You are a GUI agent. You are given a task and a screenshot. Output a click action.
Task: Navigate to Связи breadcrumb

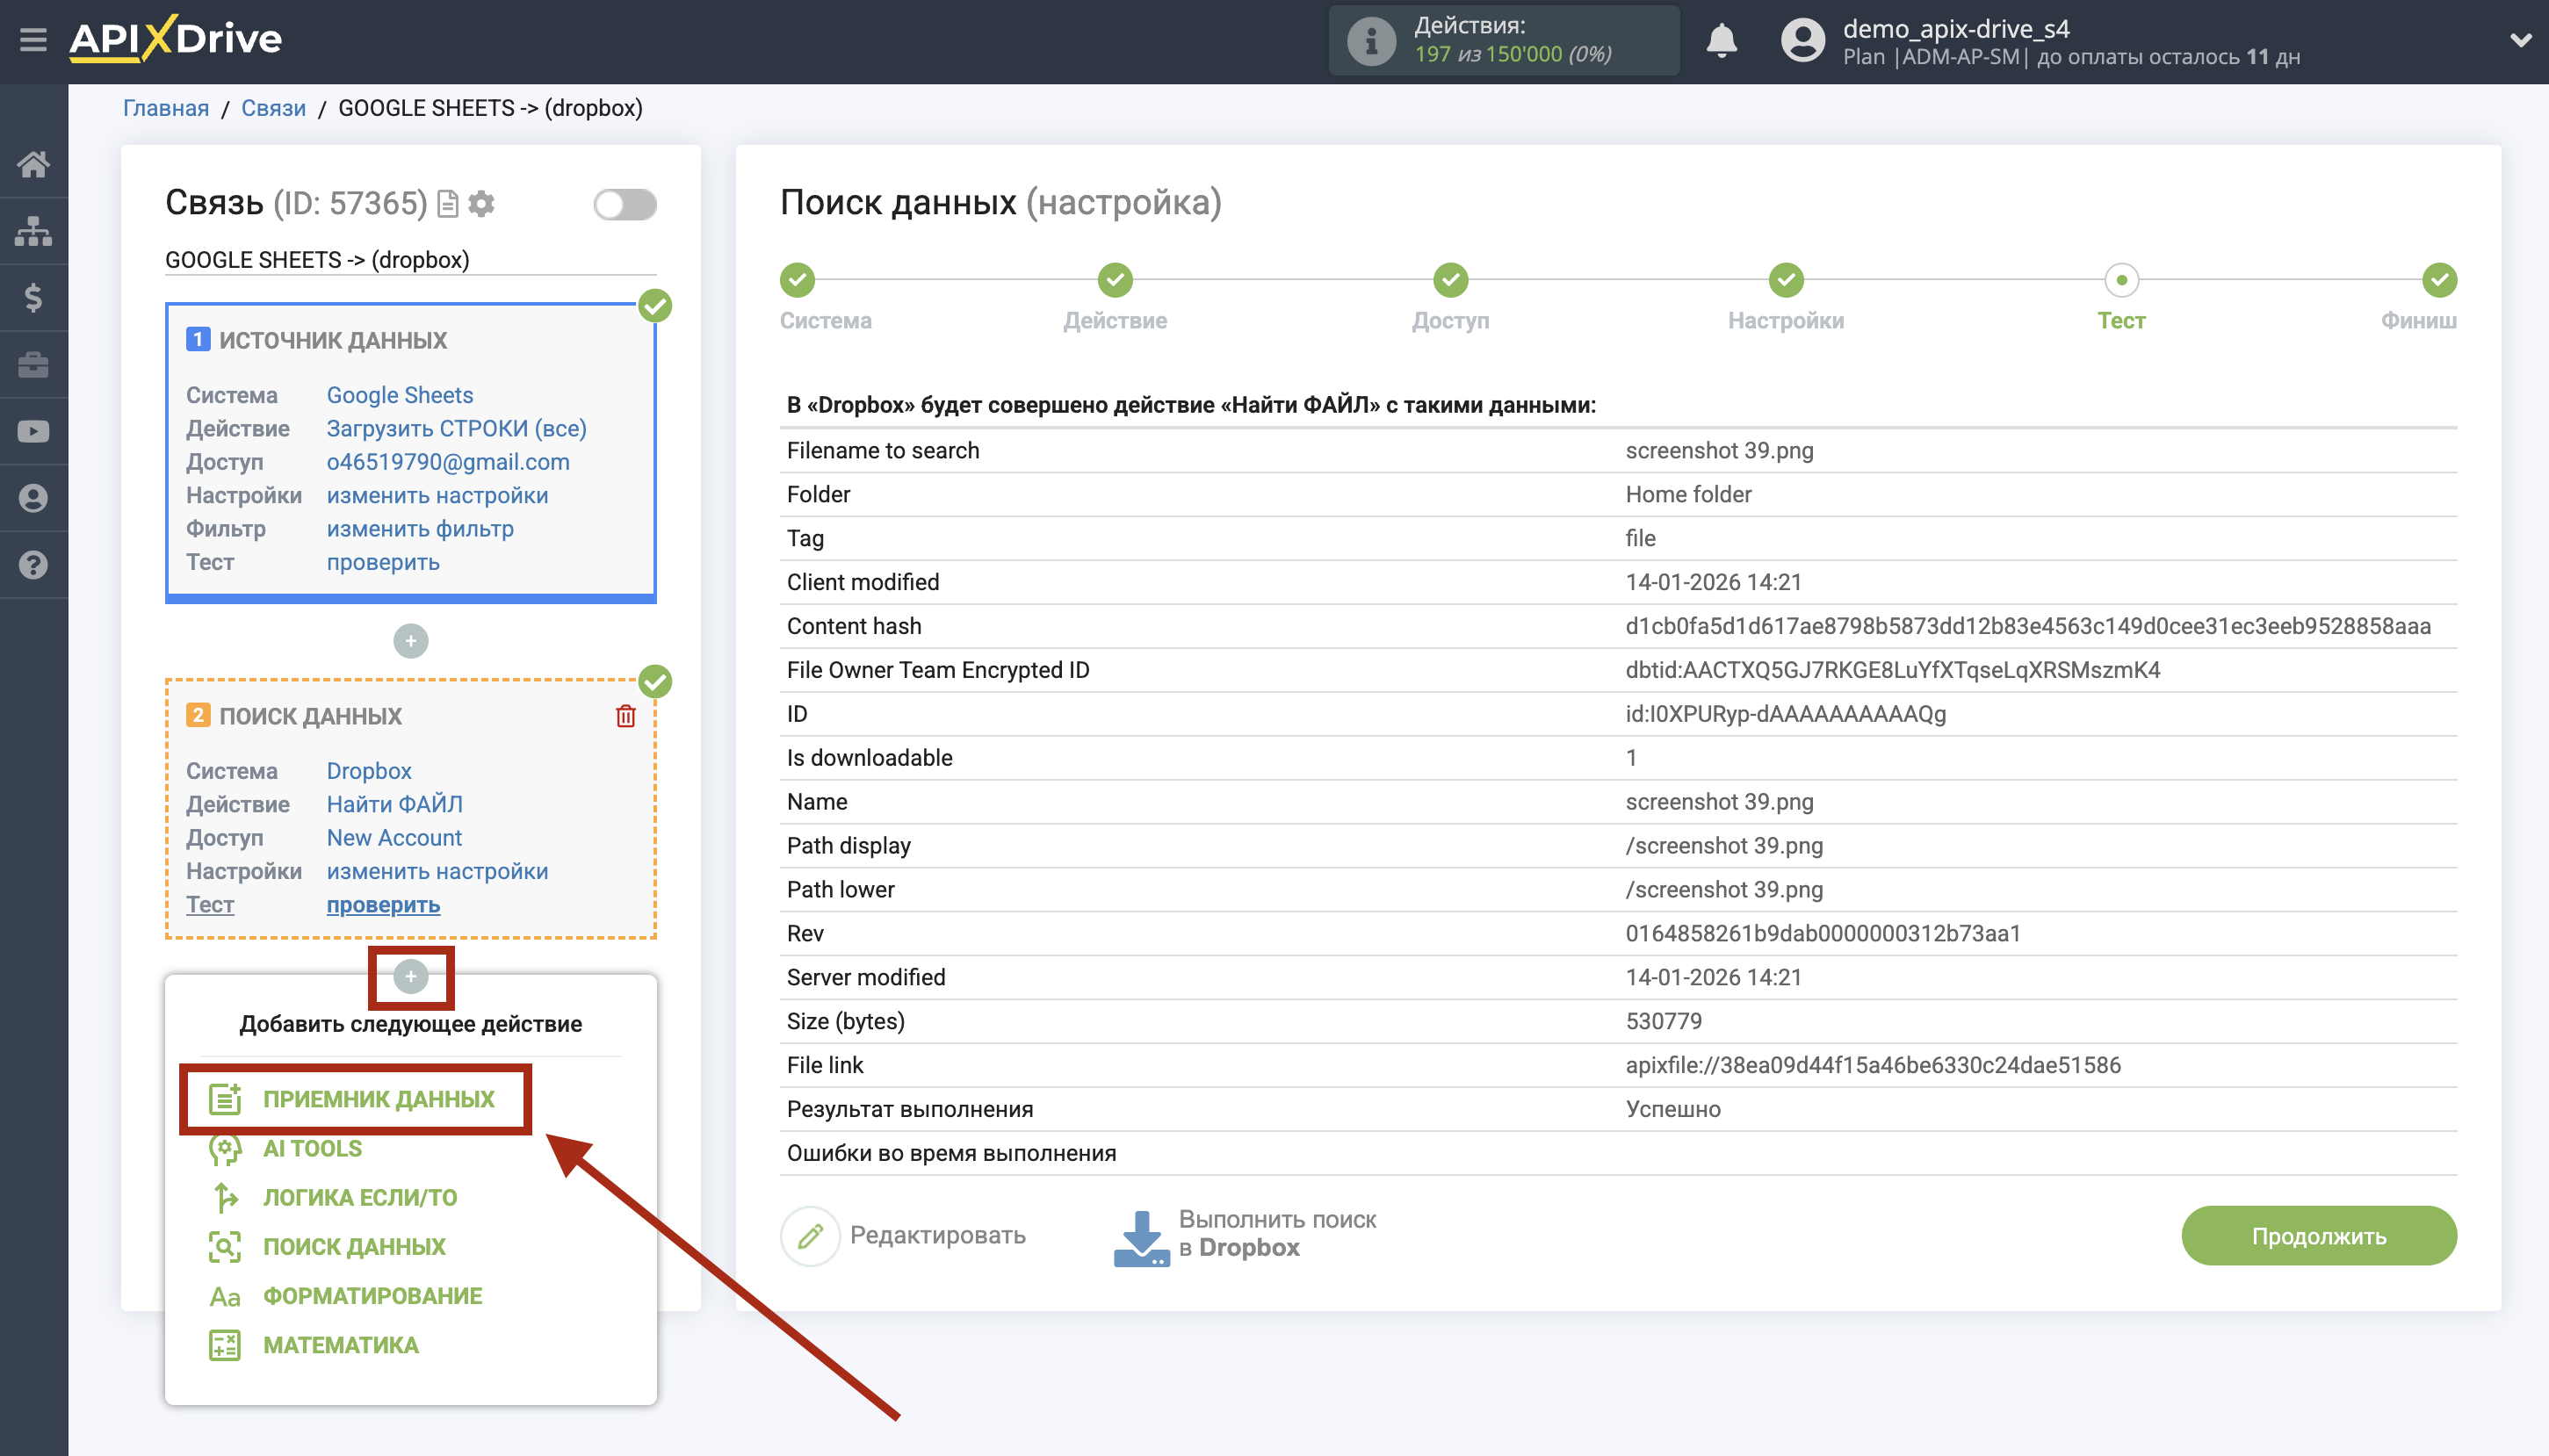[x=272, y=107]
